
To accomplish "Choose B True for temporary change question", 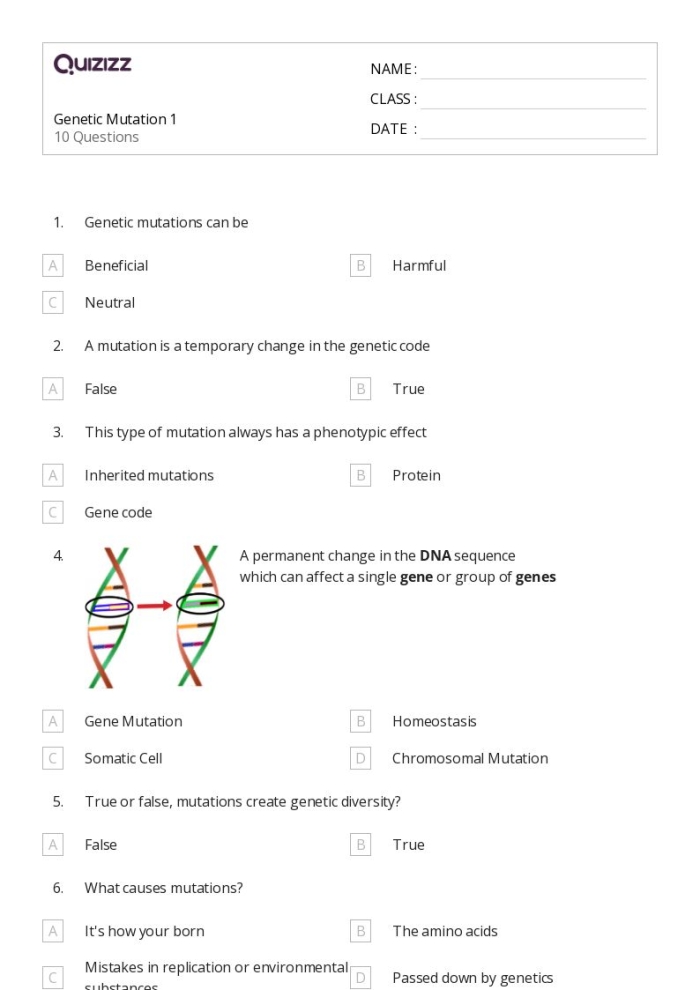I will 361,389.
